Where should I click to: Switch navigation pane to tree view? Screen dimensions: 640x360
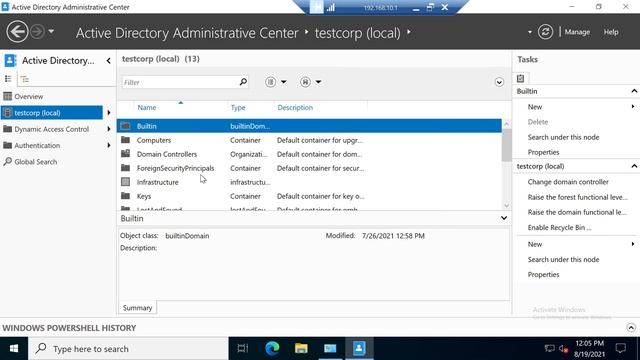[25, 79]
